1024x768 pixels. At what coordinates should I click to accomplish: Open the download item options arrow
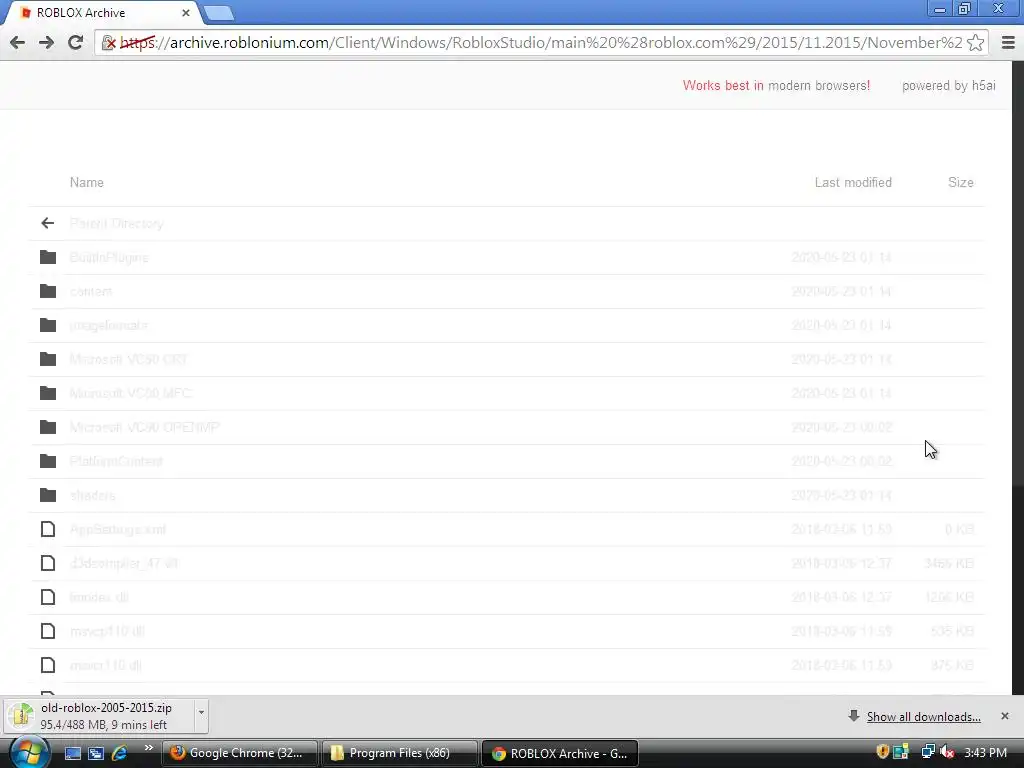click(201, 716)
